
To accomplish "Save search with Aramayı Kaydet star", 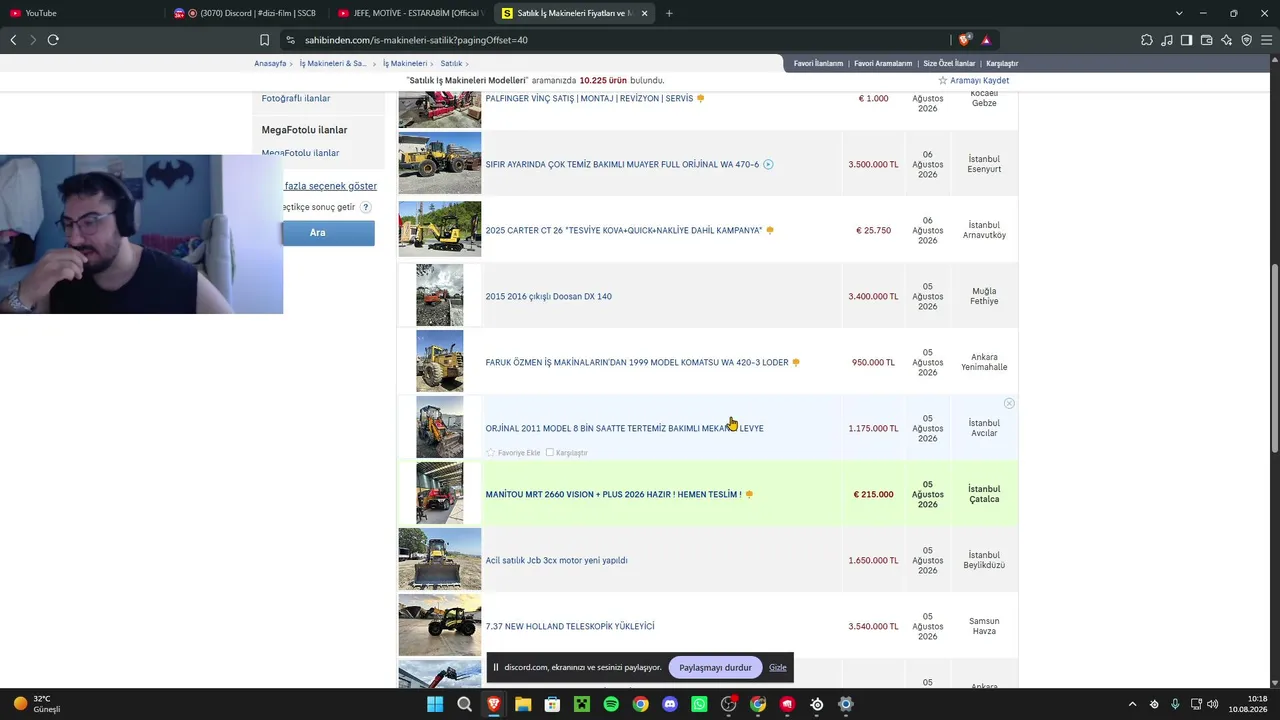I will coord(974,80).
